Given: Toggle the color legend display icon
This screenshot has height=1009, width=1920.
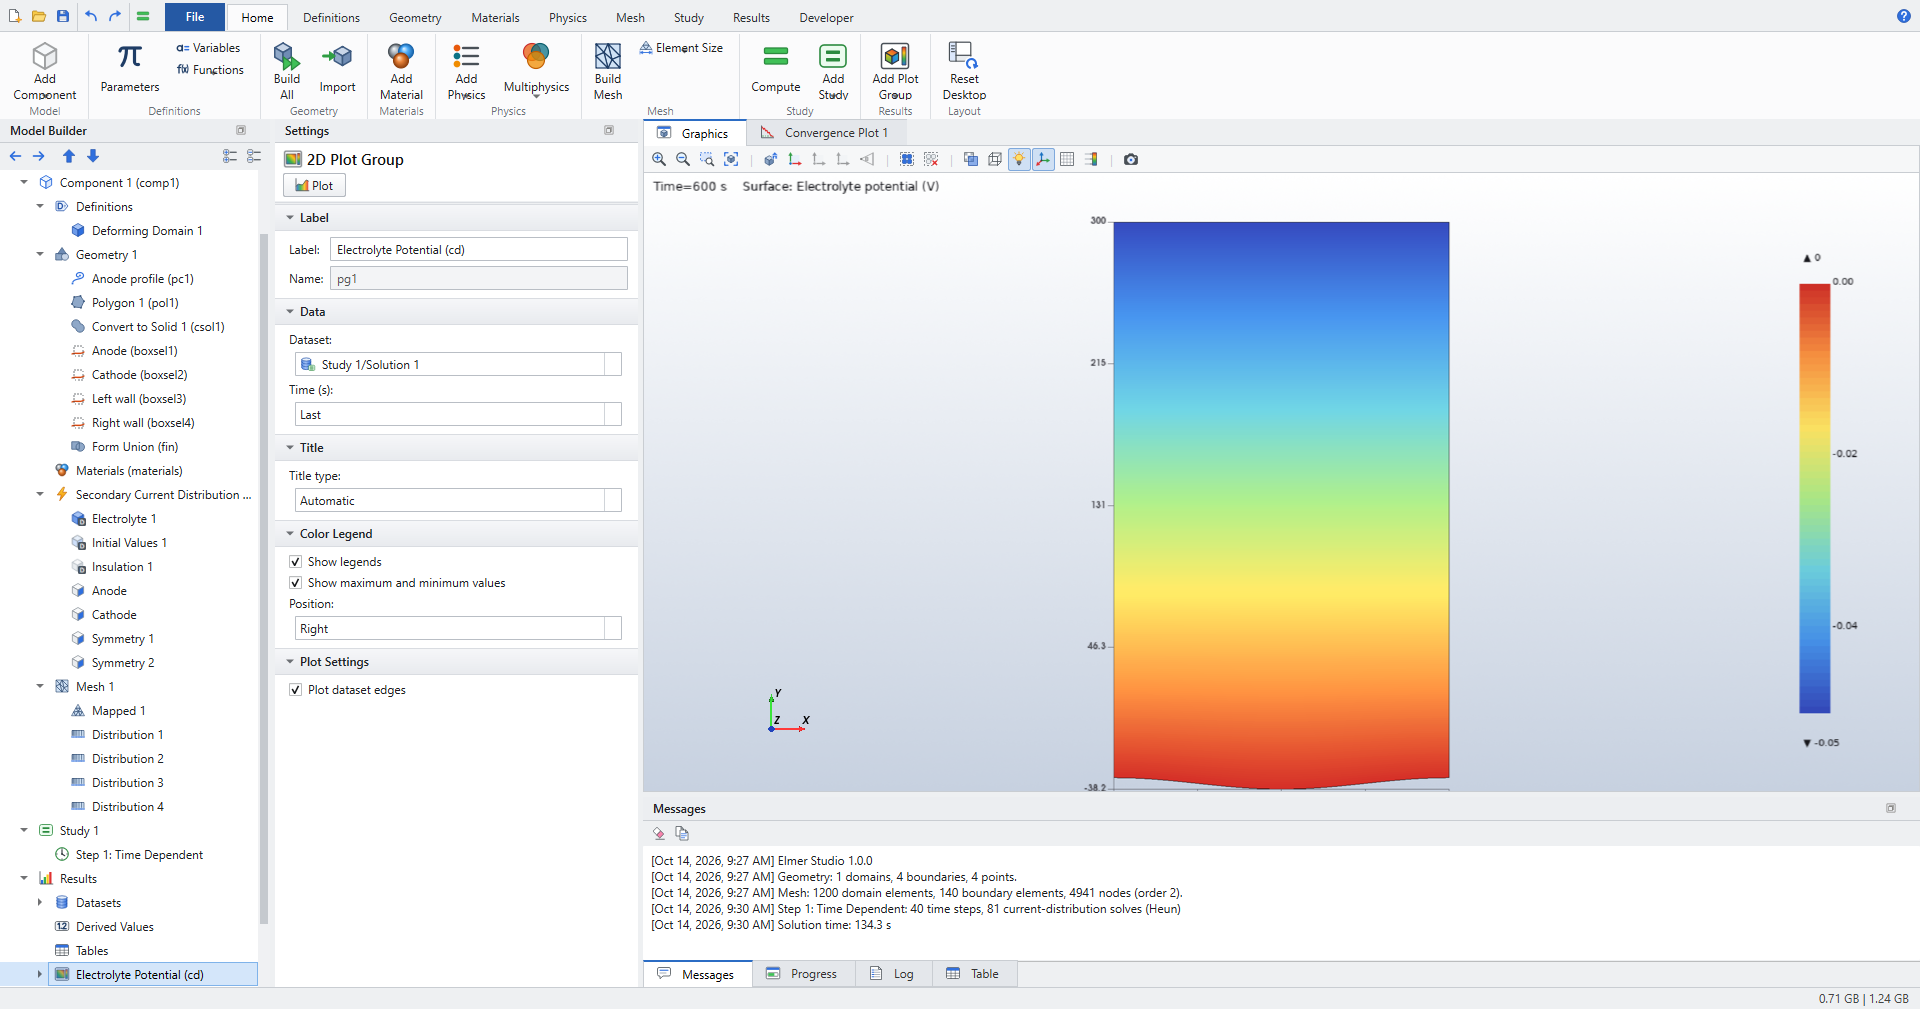Looking at the screenshot, I should [1091, 159].
